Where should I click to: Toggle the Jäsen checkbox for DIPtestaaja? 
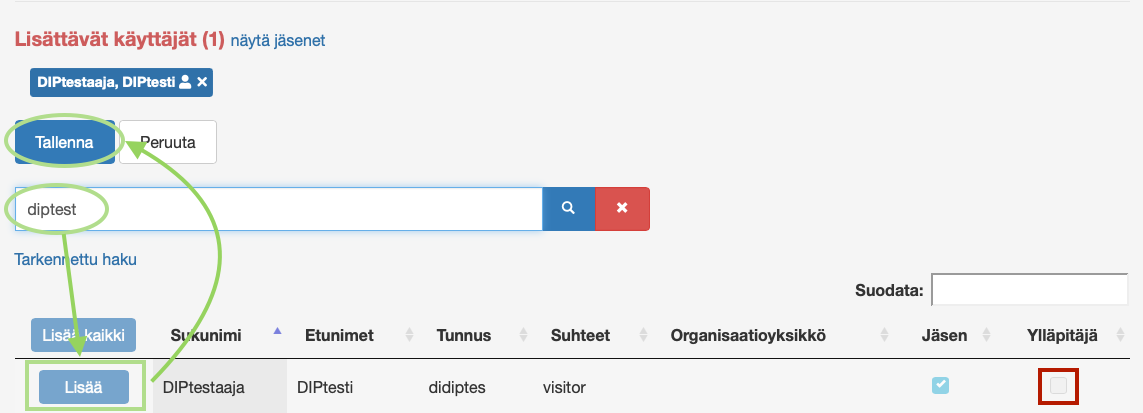941,385
